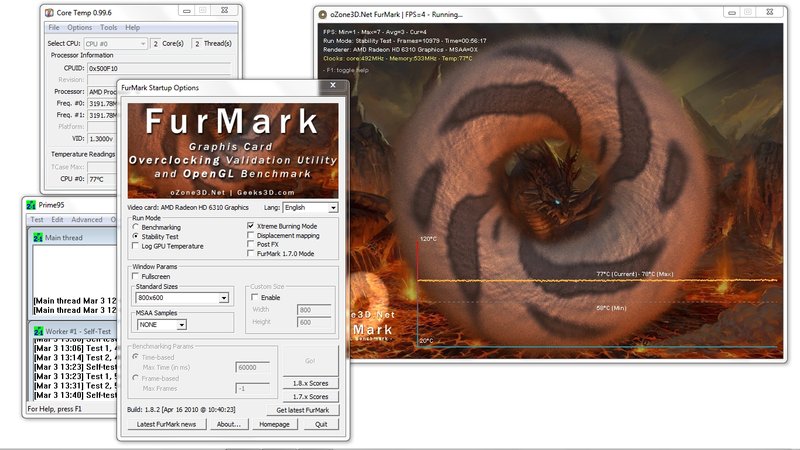Image resolution: width=800 pixels, height=450 pixels.
Task: Select the Benchmarking run mode
Action: tap(135, 227)
